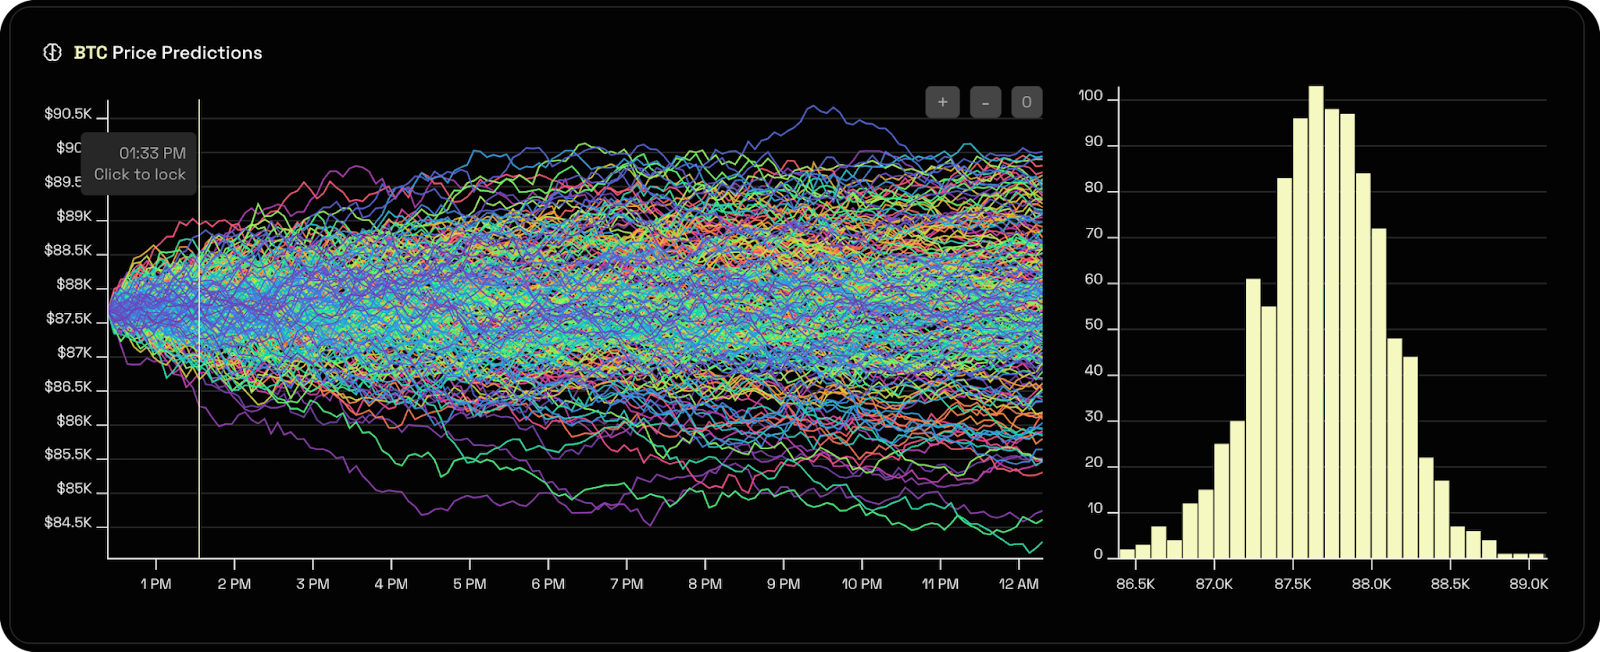The width and height of the screenshot is (1600, 652).
Task: Click the 12 AM time axis label
Action: 1018,584
